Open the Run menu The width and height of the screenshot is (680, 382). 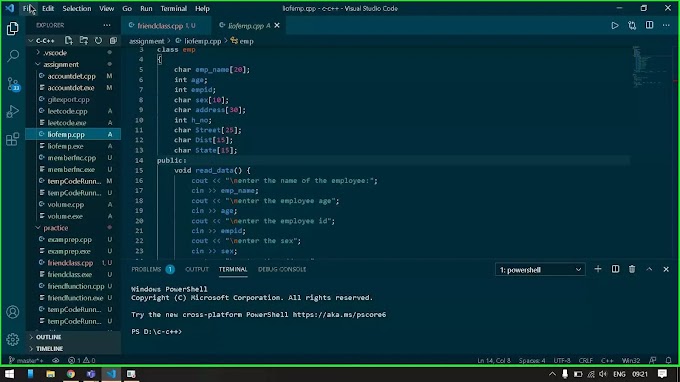tap(146, 8)
